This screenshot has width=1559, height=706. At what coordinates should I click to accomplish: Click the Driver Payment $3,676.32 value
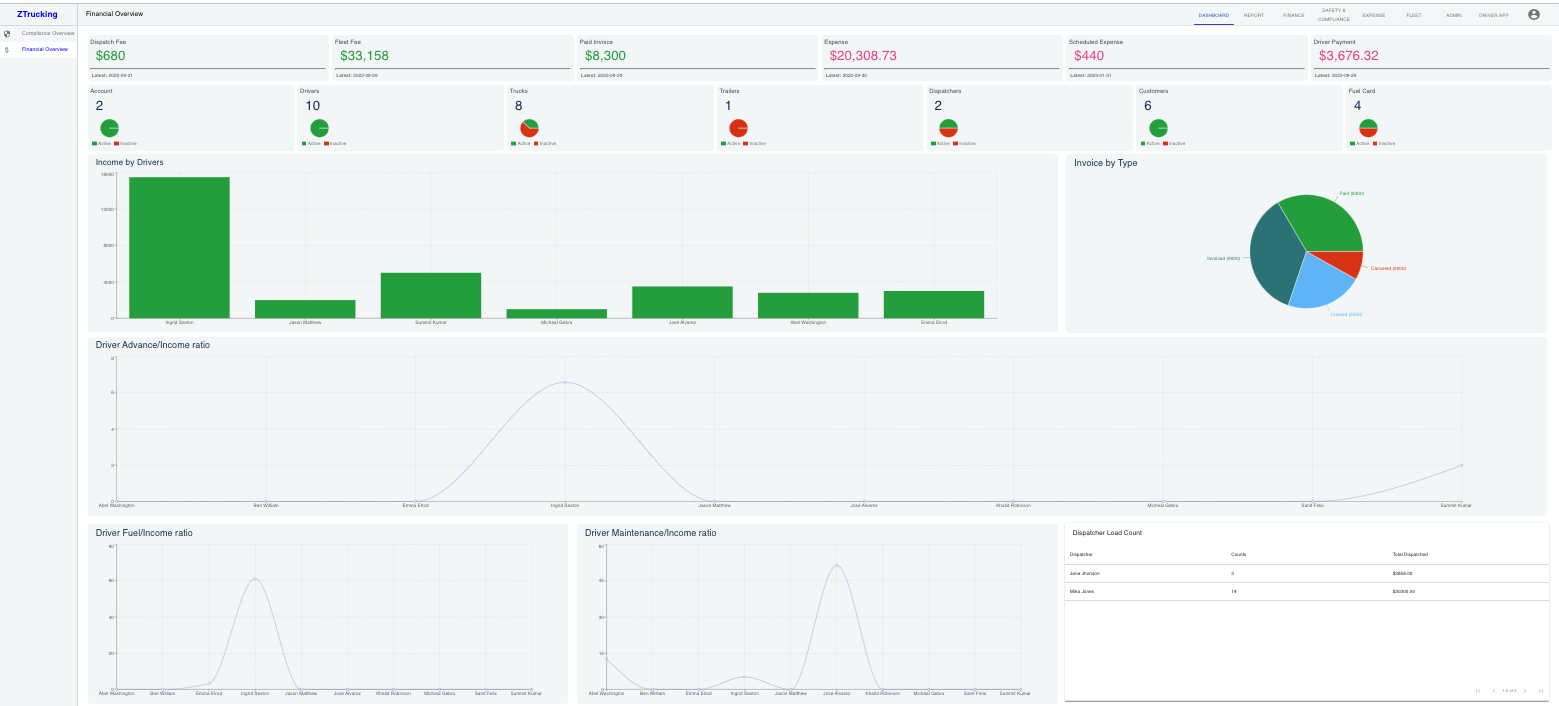[1349, 56]
